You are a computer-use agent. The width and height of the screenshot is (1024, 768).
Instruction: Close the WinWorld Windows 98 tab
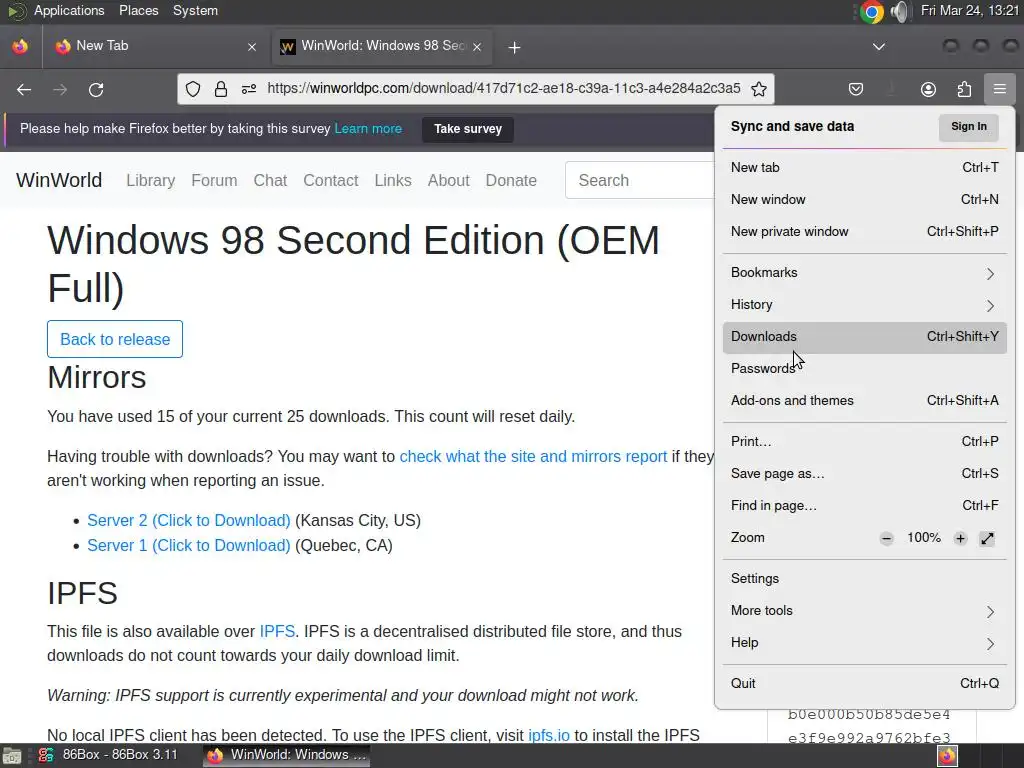pos(477,47)
